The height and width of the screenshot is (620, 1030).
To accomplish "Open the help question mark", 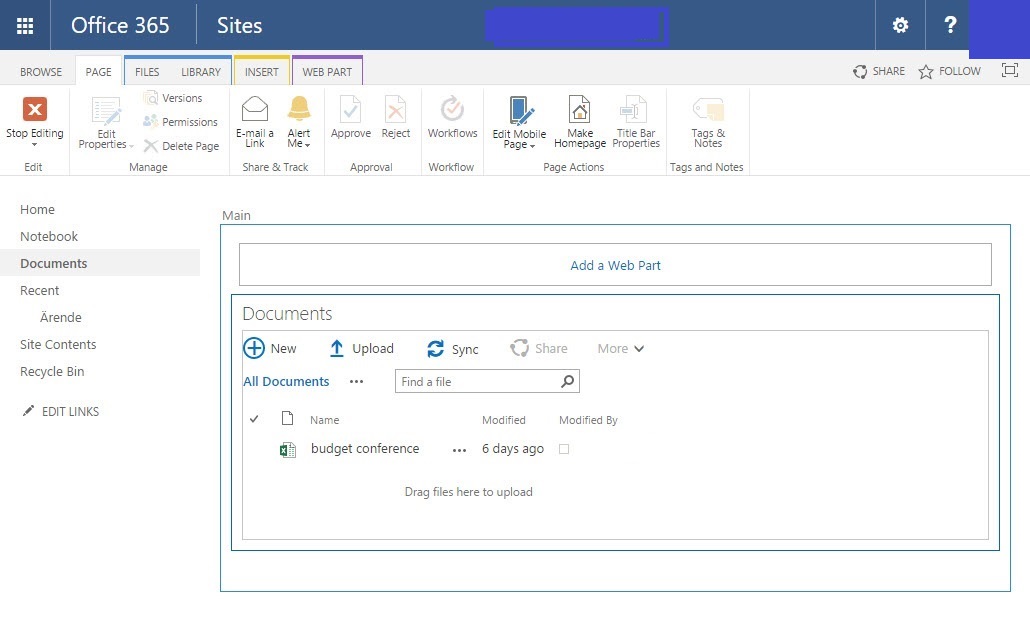I will (x=950, y=25).
